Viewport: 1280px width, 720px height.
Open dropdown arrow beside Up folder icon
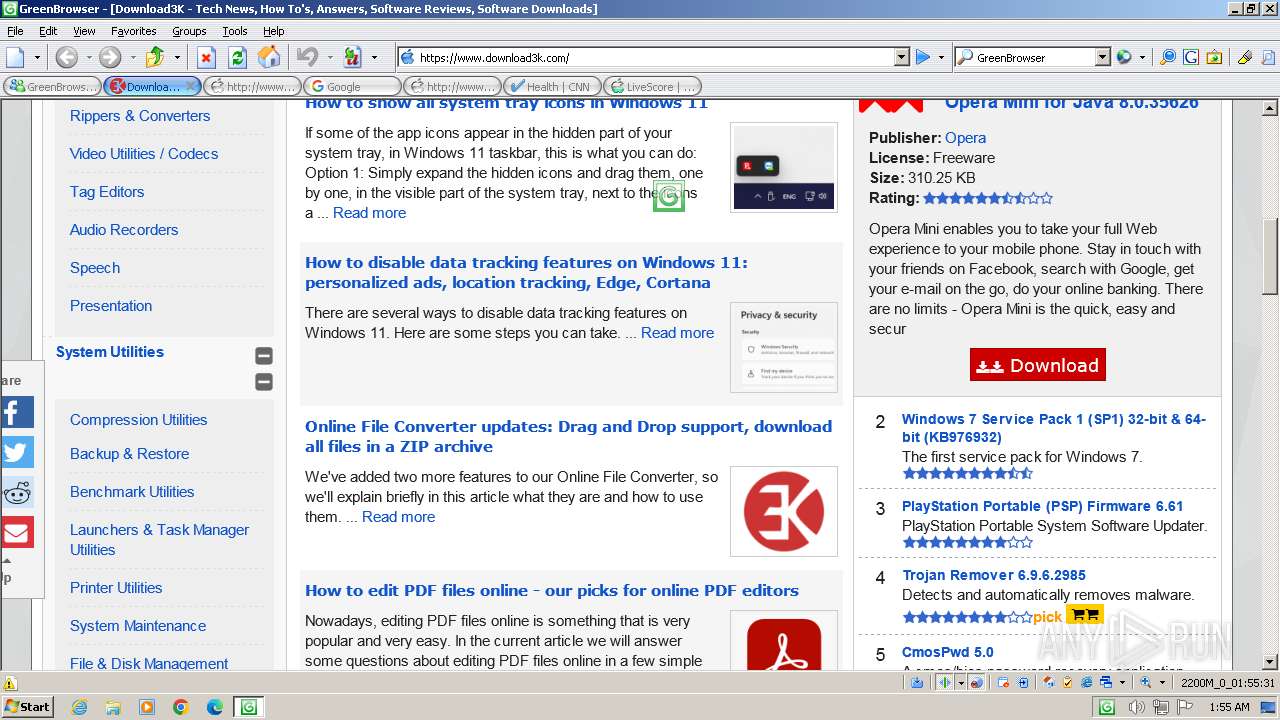pos(176,57)
